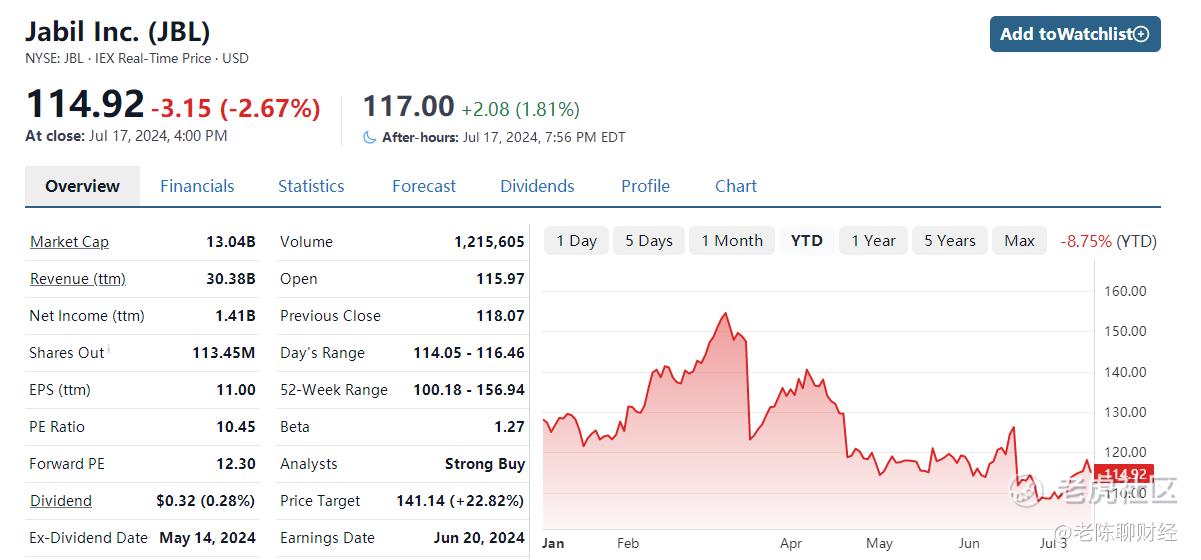Switch to the Statistics tab
The width and height of the screenshot is (1201, 560).
311,186
